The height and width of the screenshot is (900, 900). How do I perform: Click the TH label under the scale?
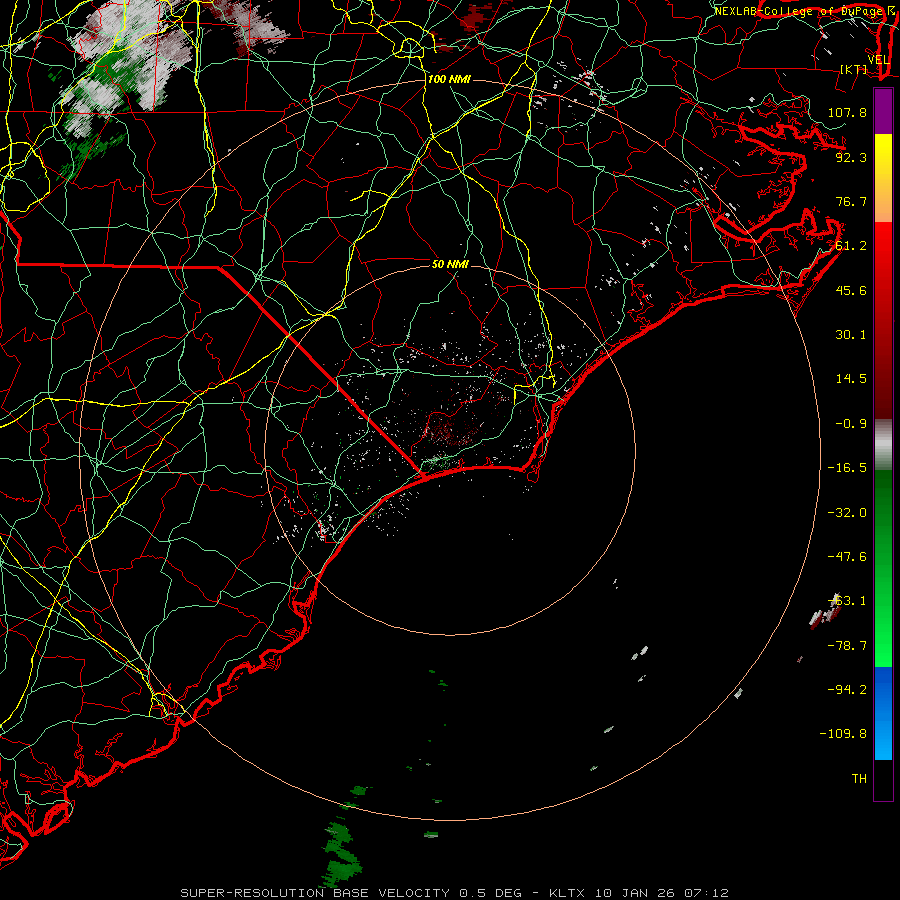point(859,779)
